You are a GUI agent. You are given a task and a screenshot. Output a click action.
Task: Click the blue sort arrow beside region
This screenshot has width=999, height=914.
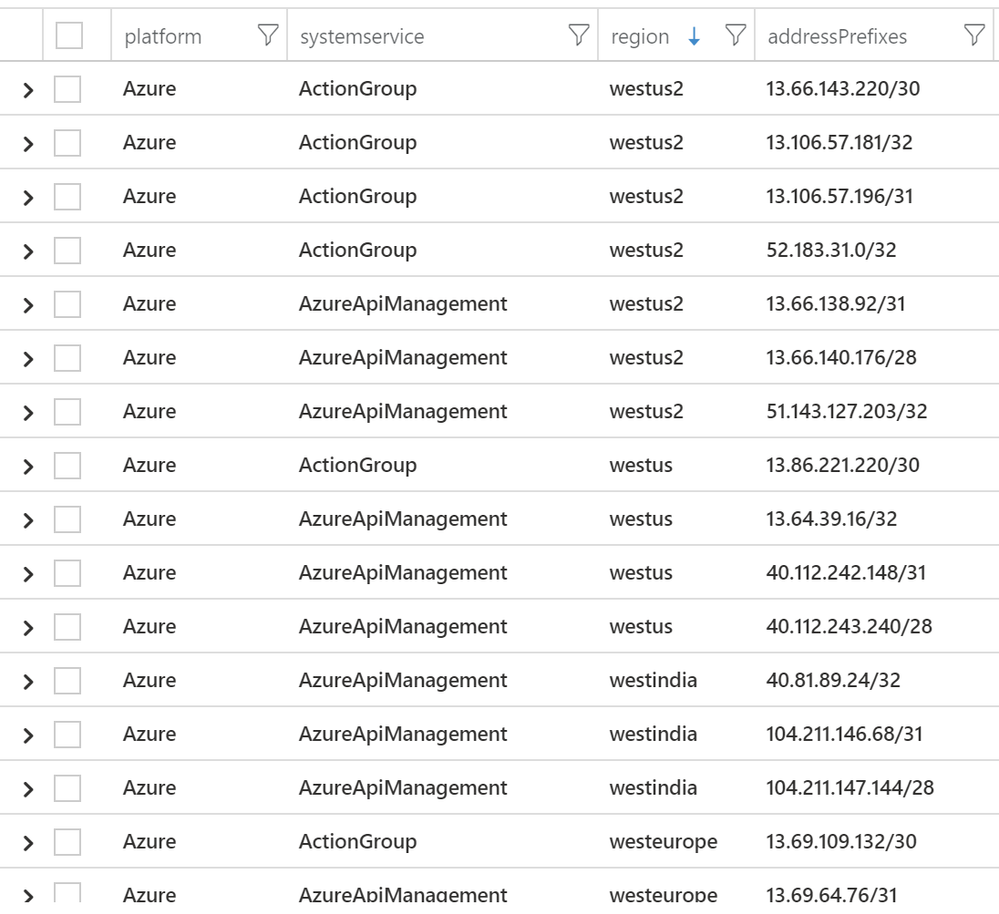[x=694, y=36]
